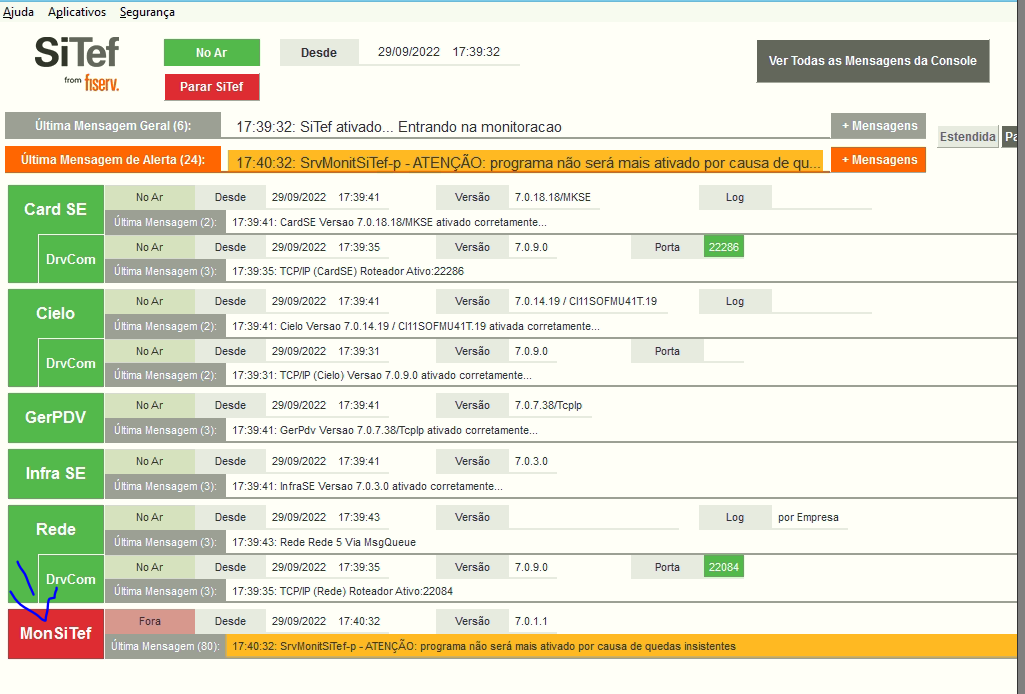Select the Última Mensagem Geral (6) label
The width and height of the screenshot is (1025, 694).
pyautogui.click(x=113, y=125)
